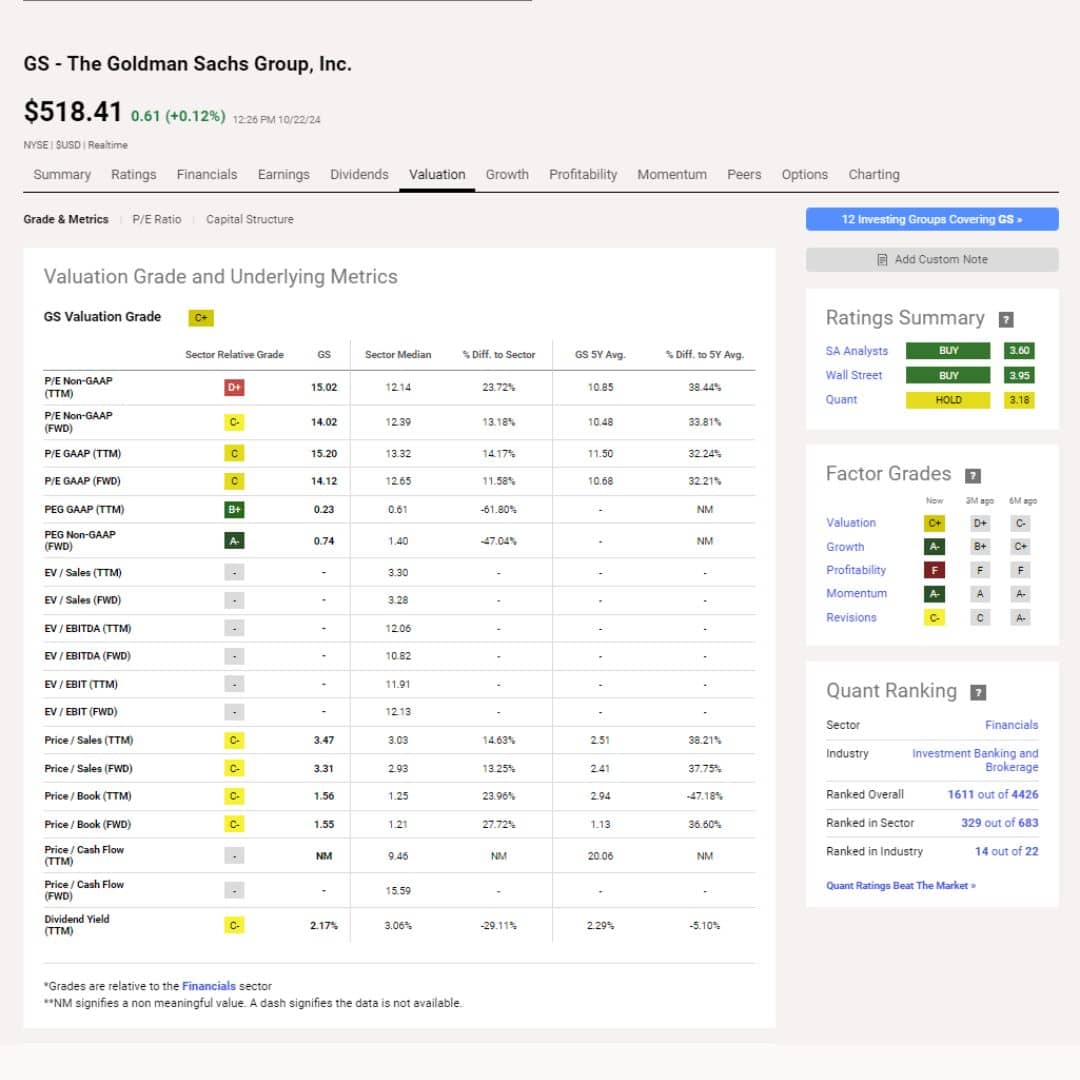Click the C- grade badge for Price / Book (FWD)
The image size is (1080, 1080).
[234, 824]
